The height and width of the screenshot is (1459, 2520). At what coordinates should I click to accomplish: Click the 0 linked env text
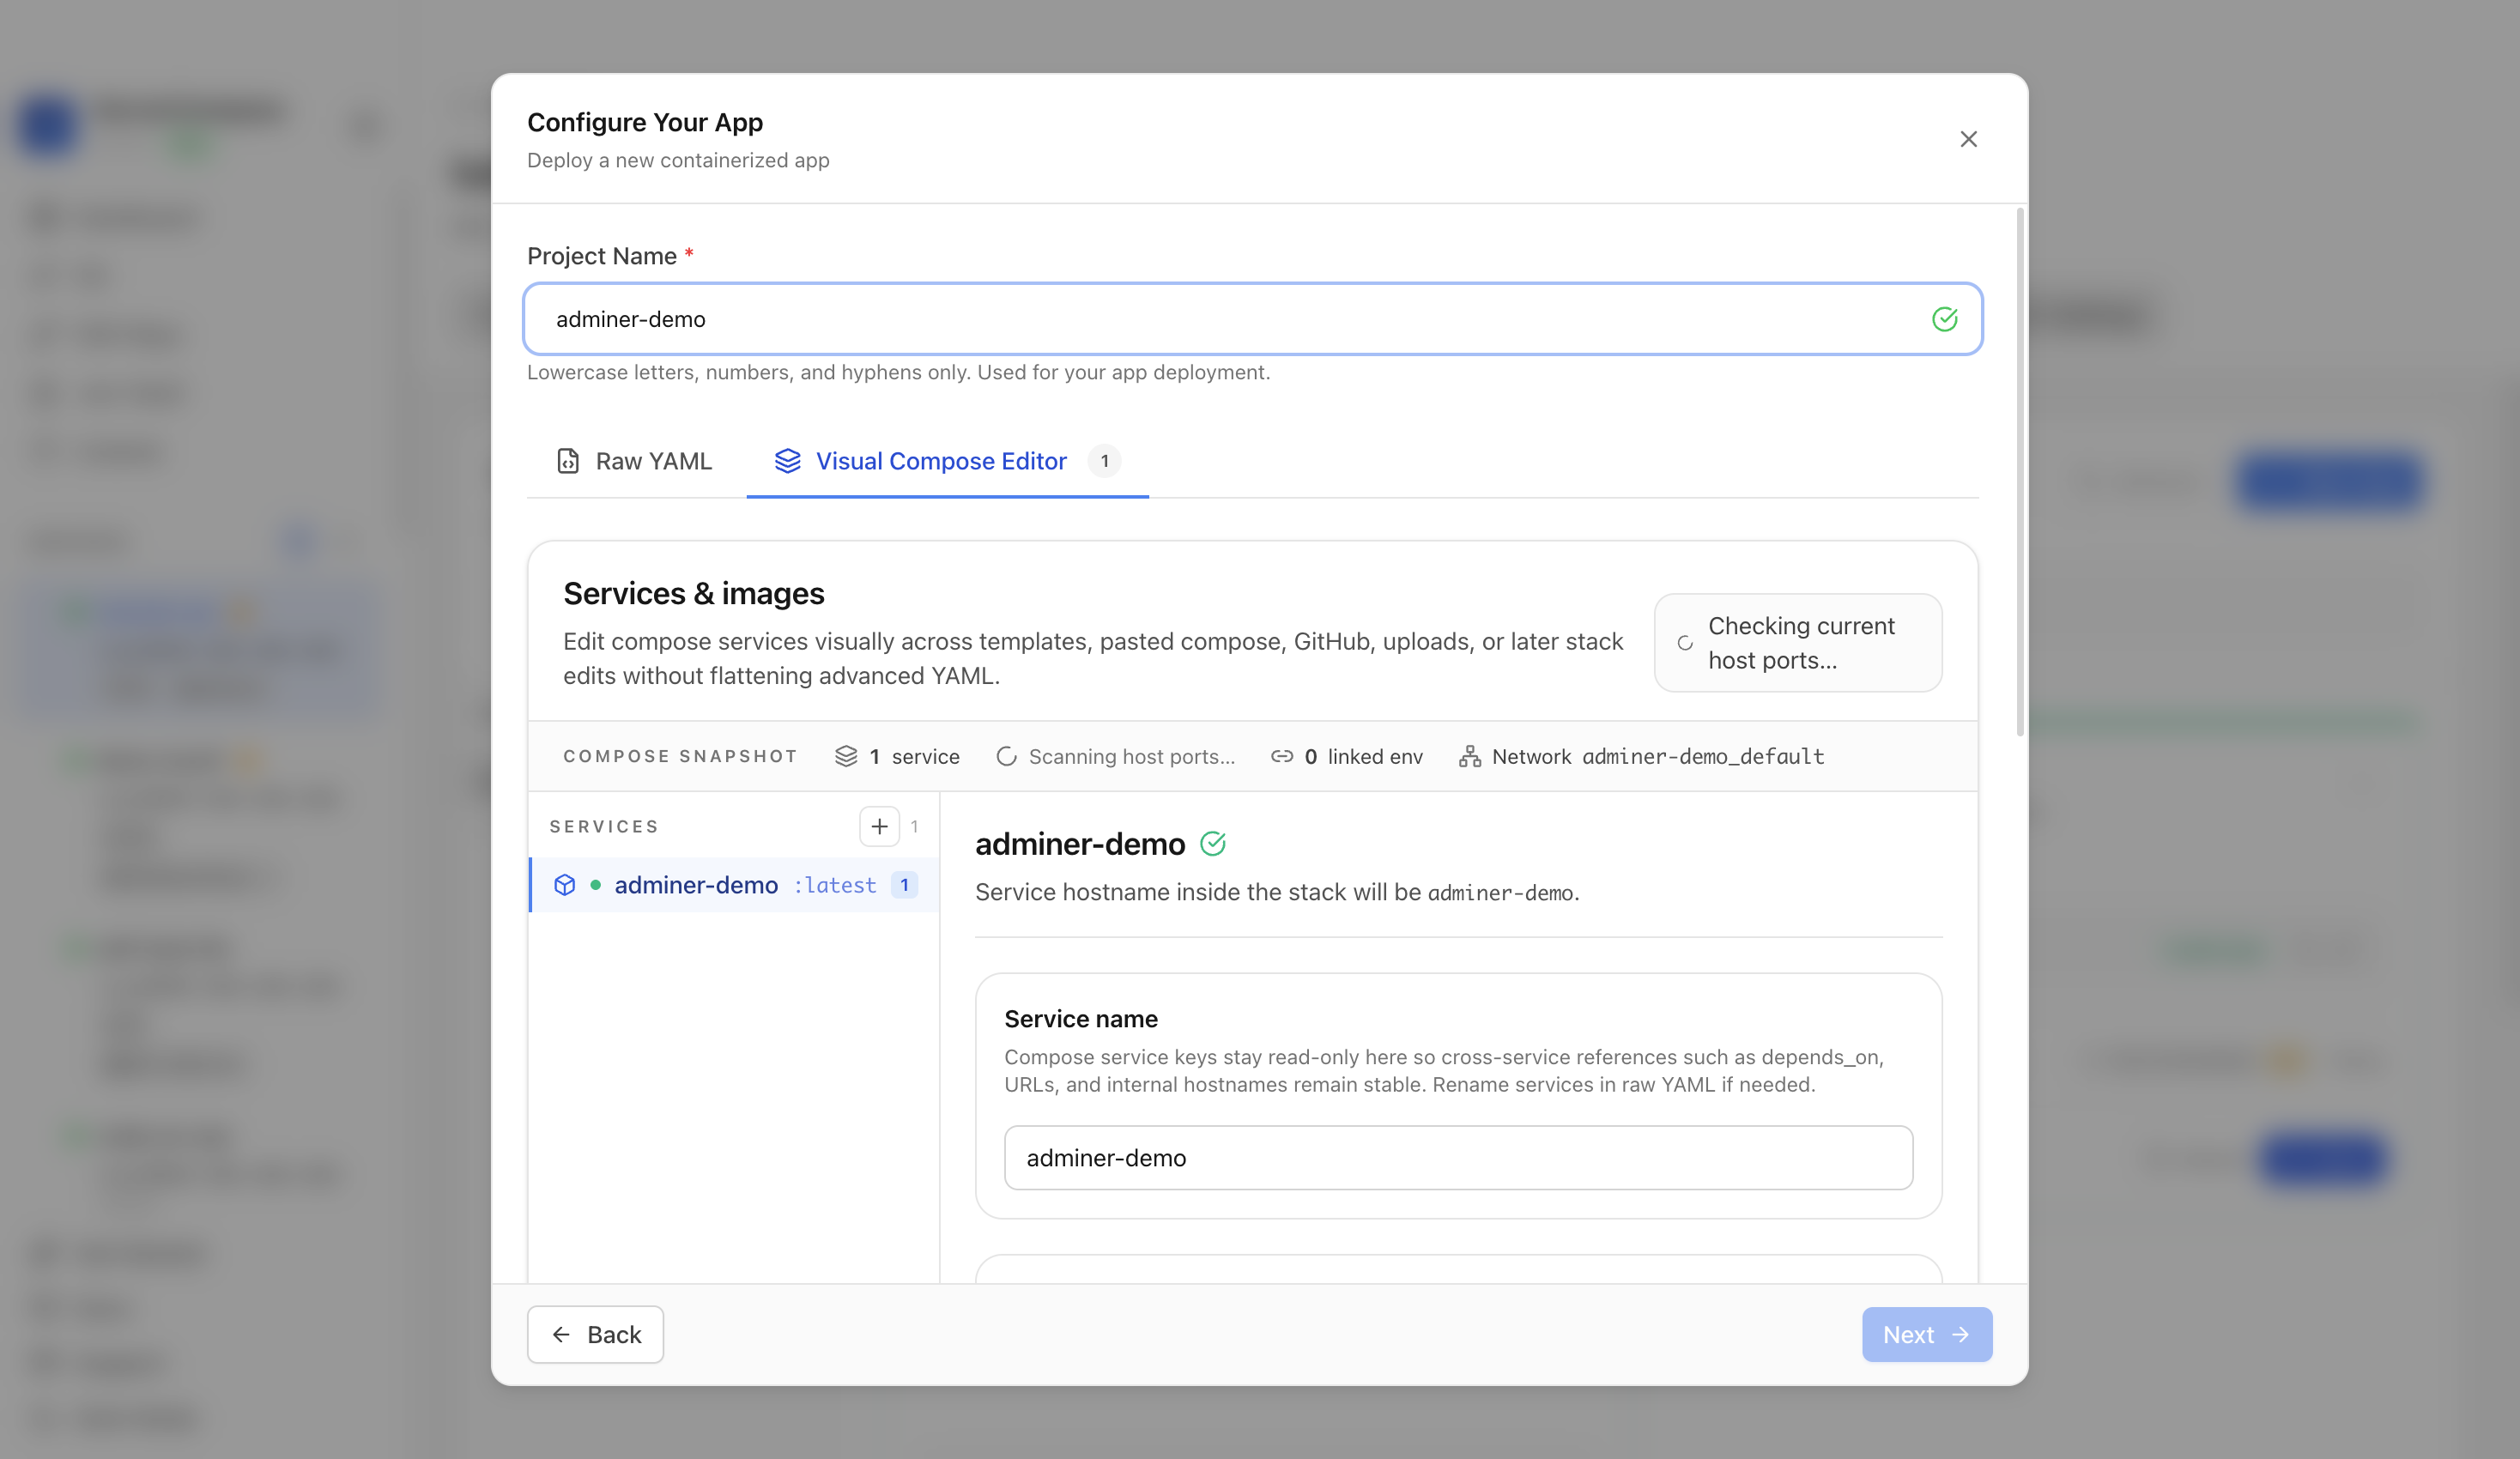point(1363,756)
